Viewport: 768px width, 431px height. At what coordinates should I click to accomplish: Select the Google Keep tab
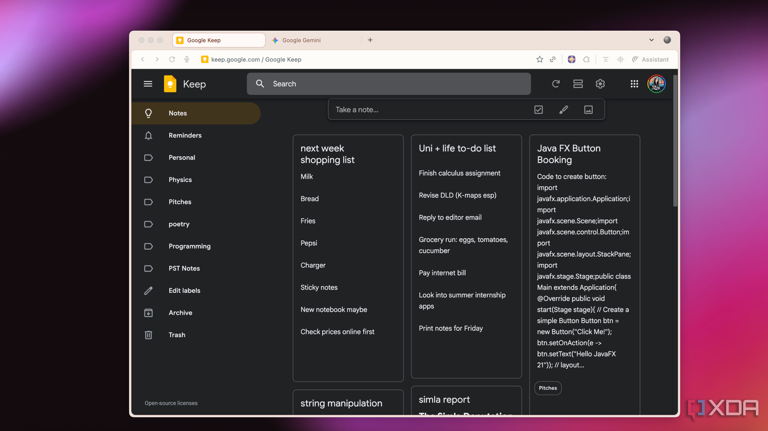pos(219,40)
